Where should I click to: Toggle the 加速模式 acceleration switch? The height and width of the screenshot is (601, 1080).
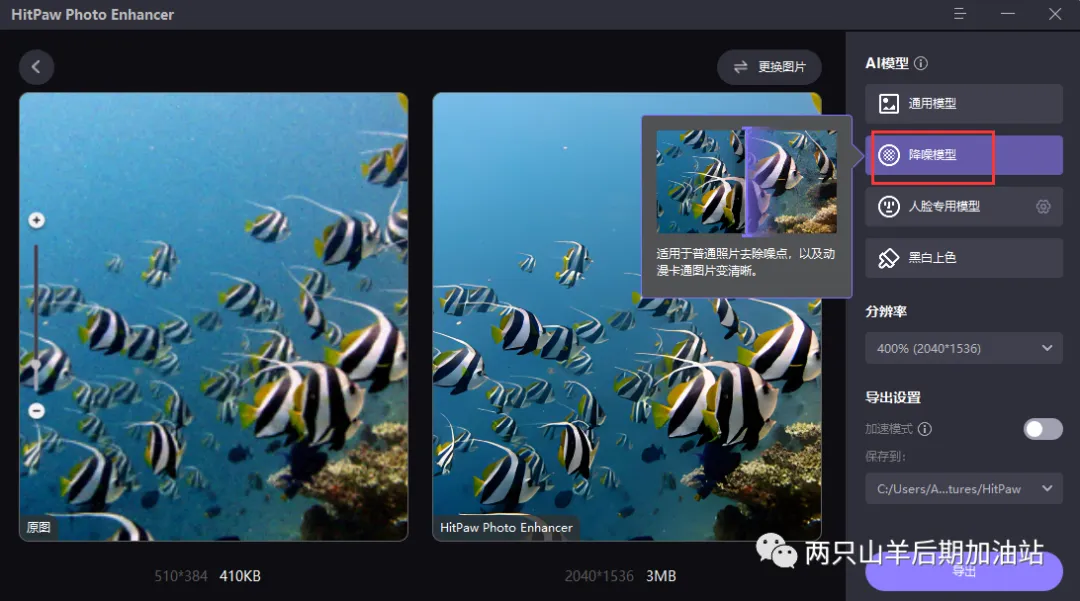point(1043,429)
